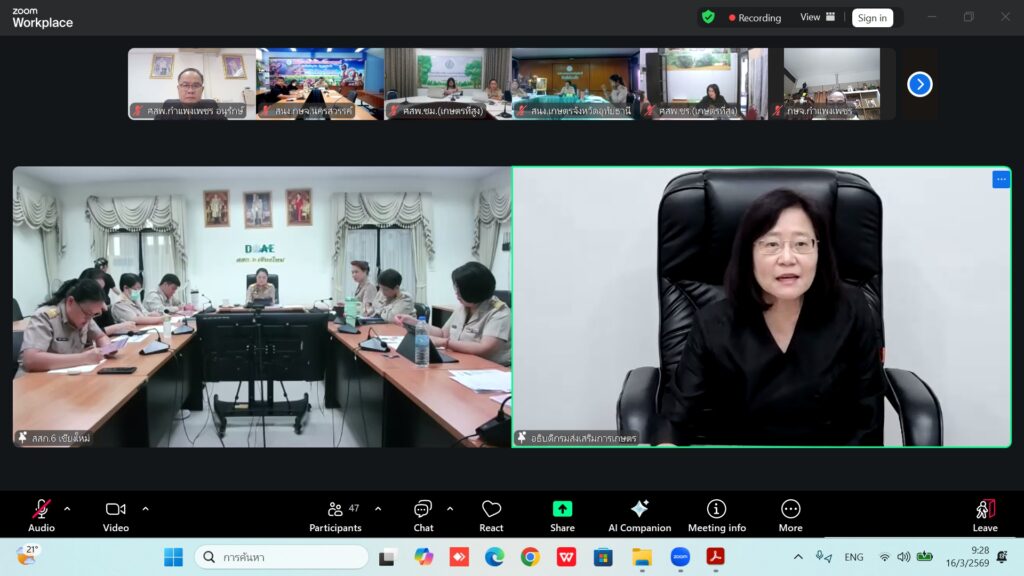Expand video options arrow next to Video

[x=145, y=508]
